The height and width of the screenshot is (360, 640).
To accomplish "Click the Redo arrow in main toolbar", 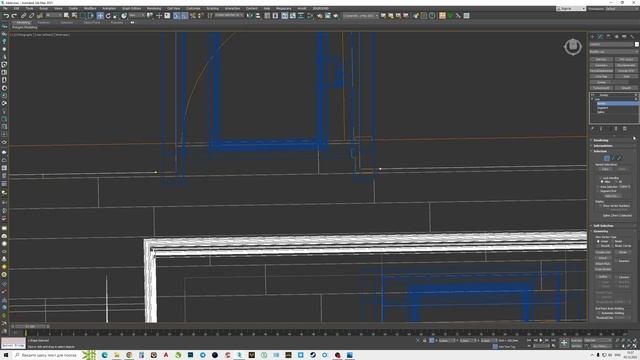I will [14, 16].
